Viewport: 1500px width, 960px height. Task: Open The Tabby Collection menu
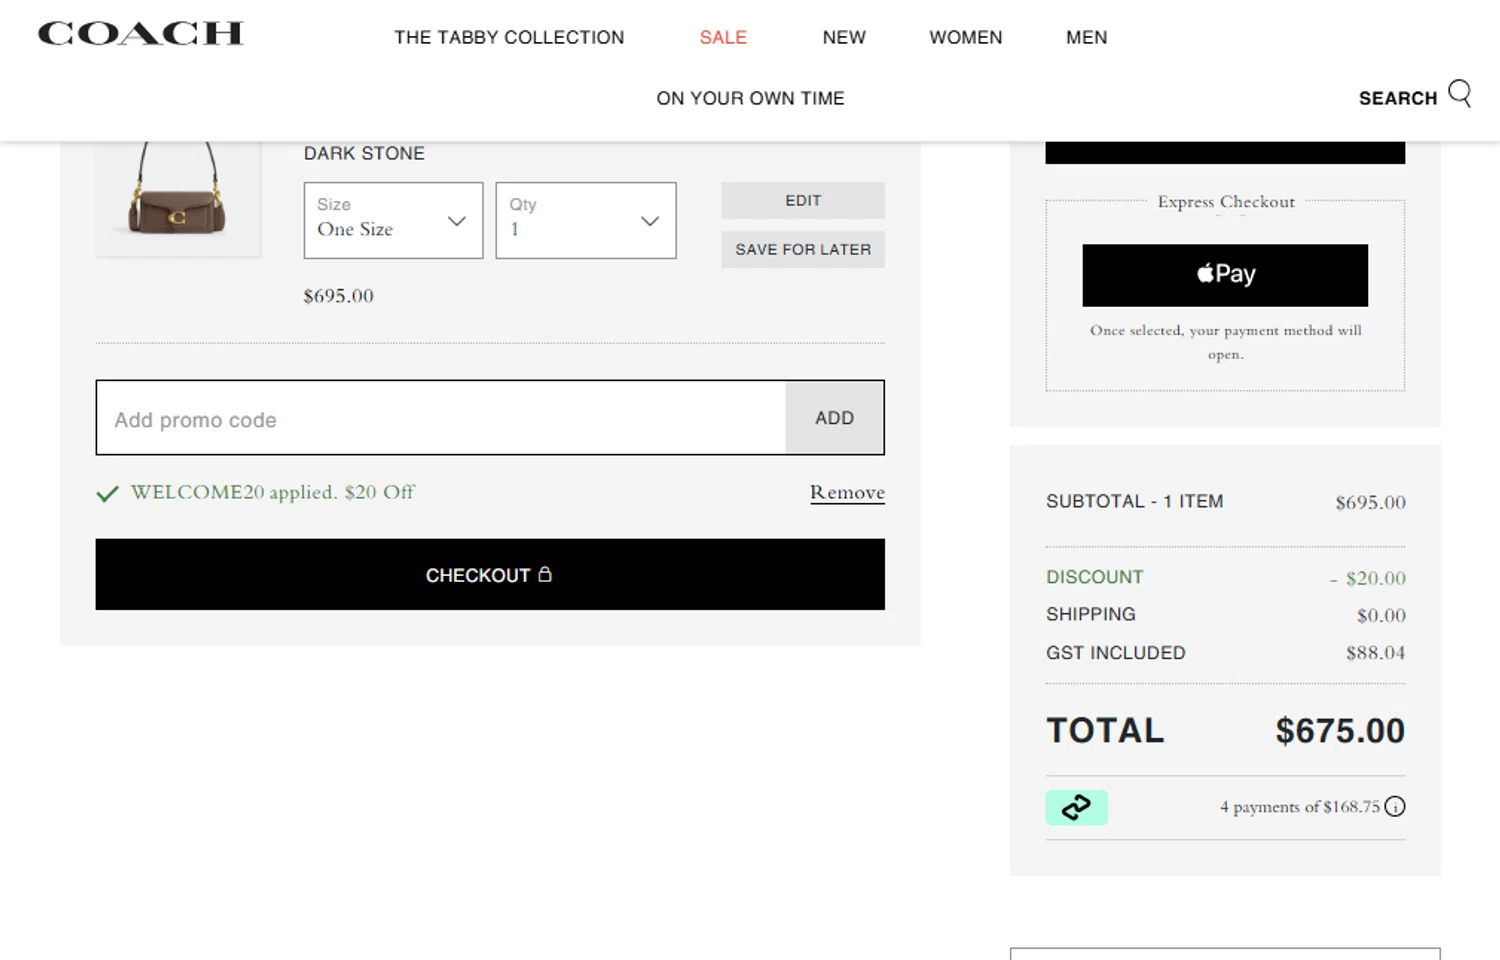pos(509,38)
